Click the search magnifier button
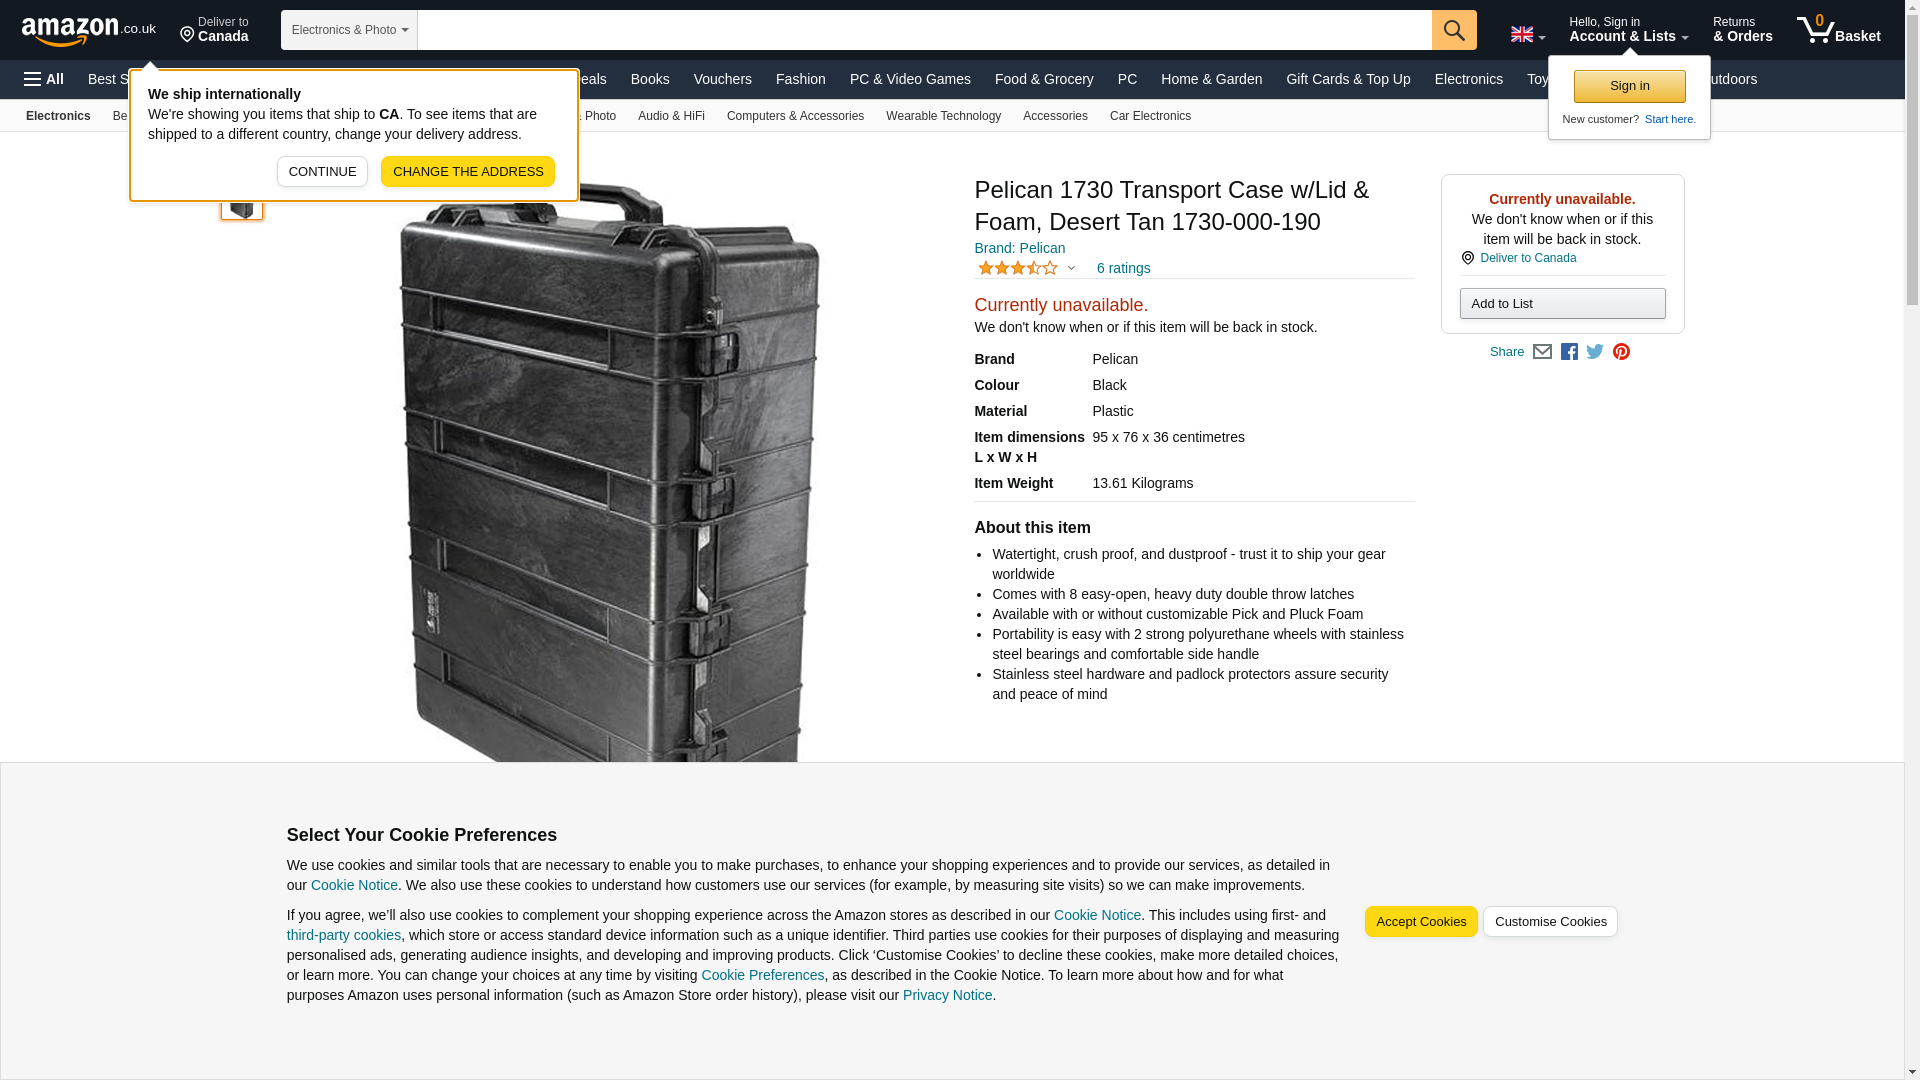 [x=1454, y=30]
